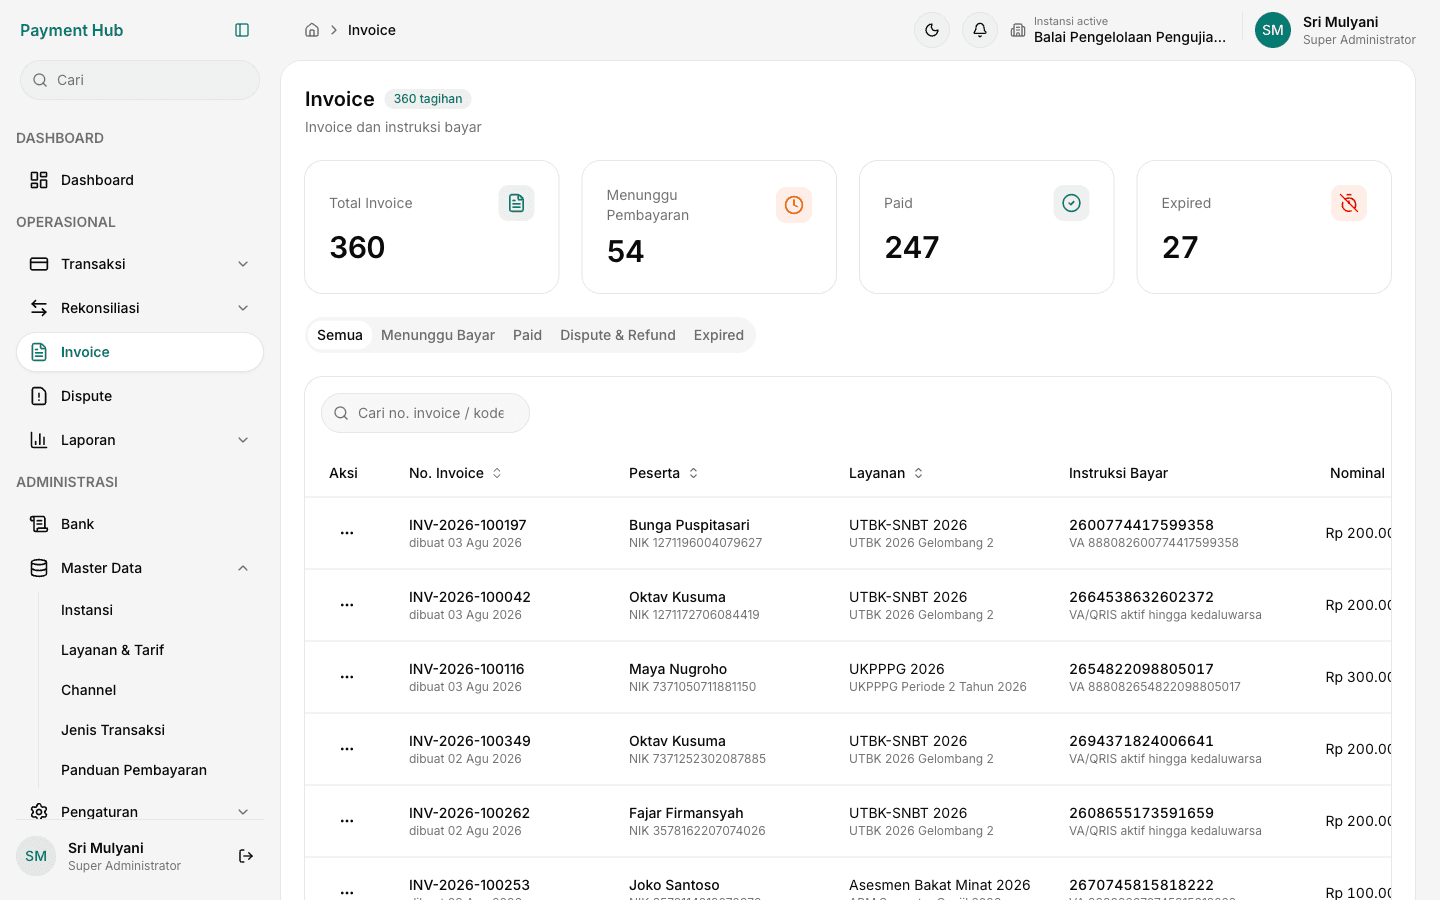Go to home via breadcrumb icon
This screenshot has height=900, width=1440.
click(x=312, y=30)
